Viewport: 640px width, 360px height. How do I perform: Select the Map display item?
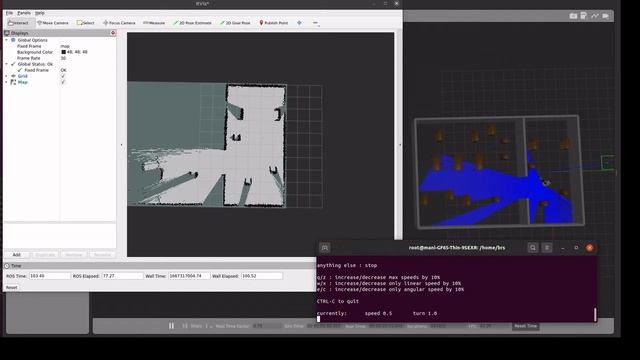pyautogui.click(x=22, y=82)
